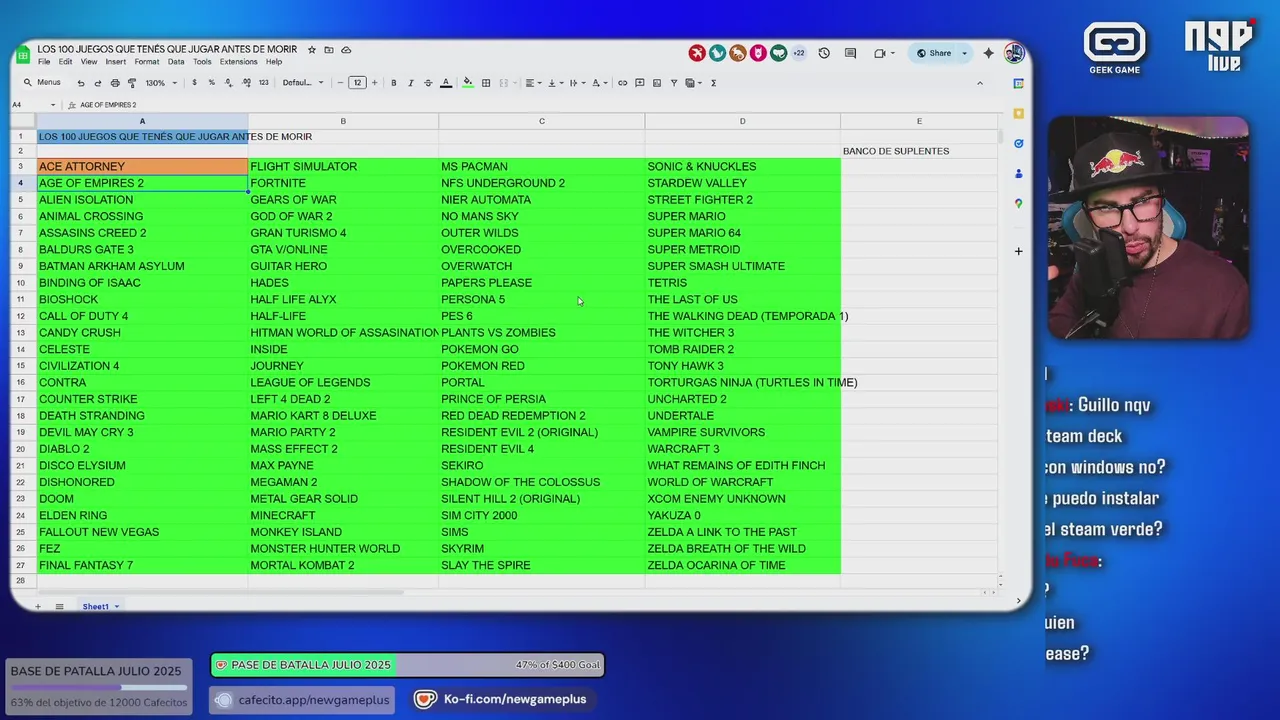Click the Print icon
The width and height of the screenshot is (1280, 720).
[x=115, y=83]
